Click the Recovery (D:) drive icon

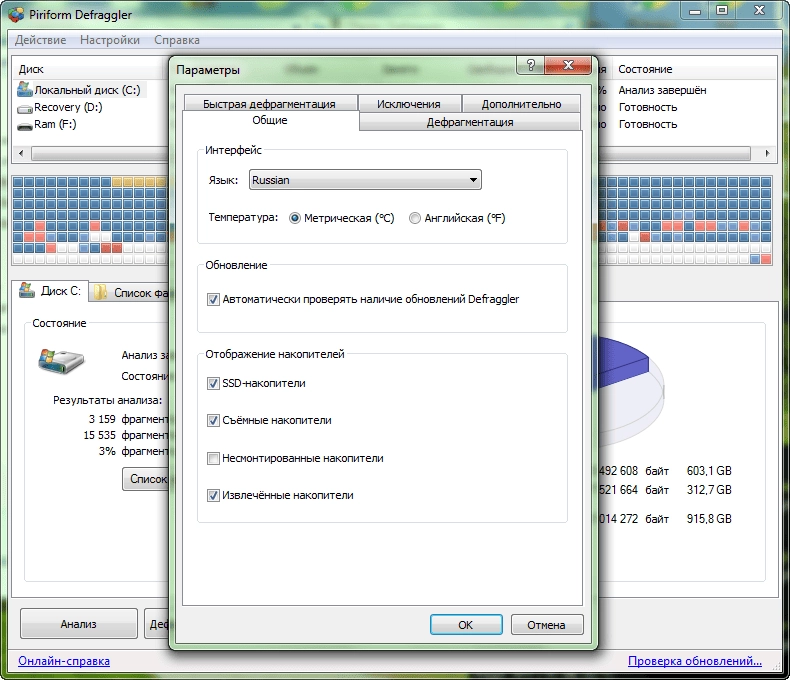pos(25,108)
